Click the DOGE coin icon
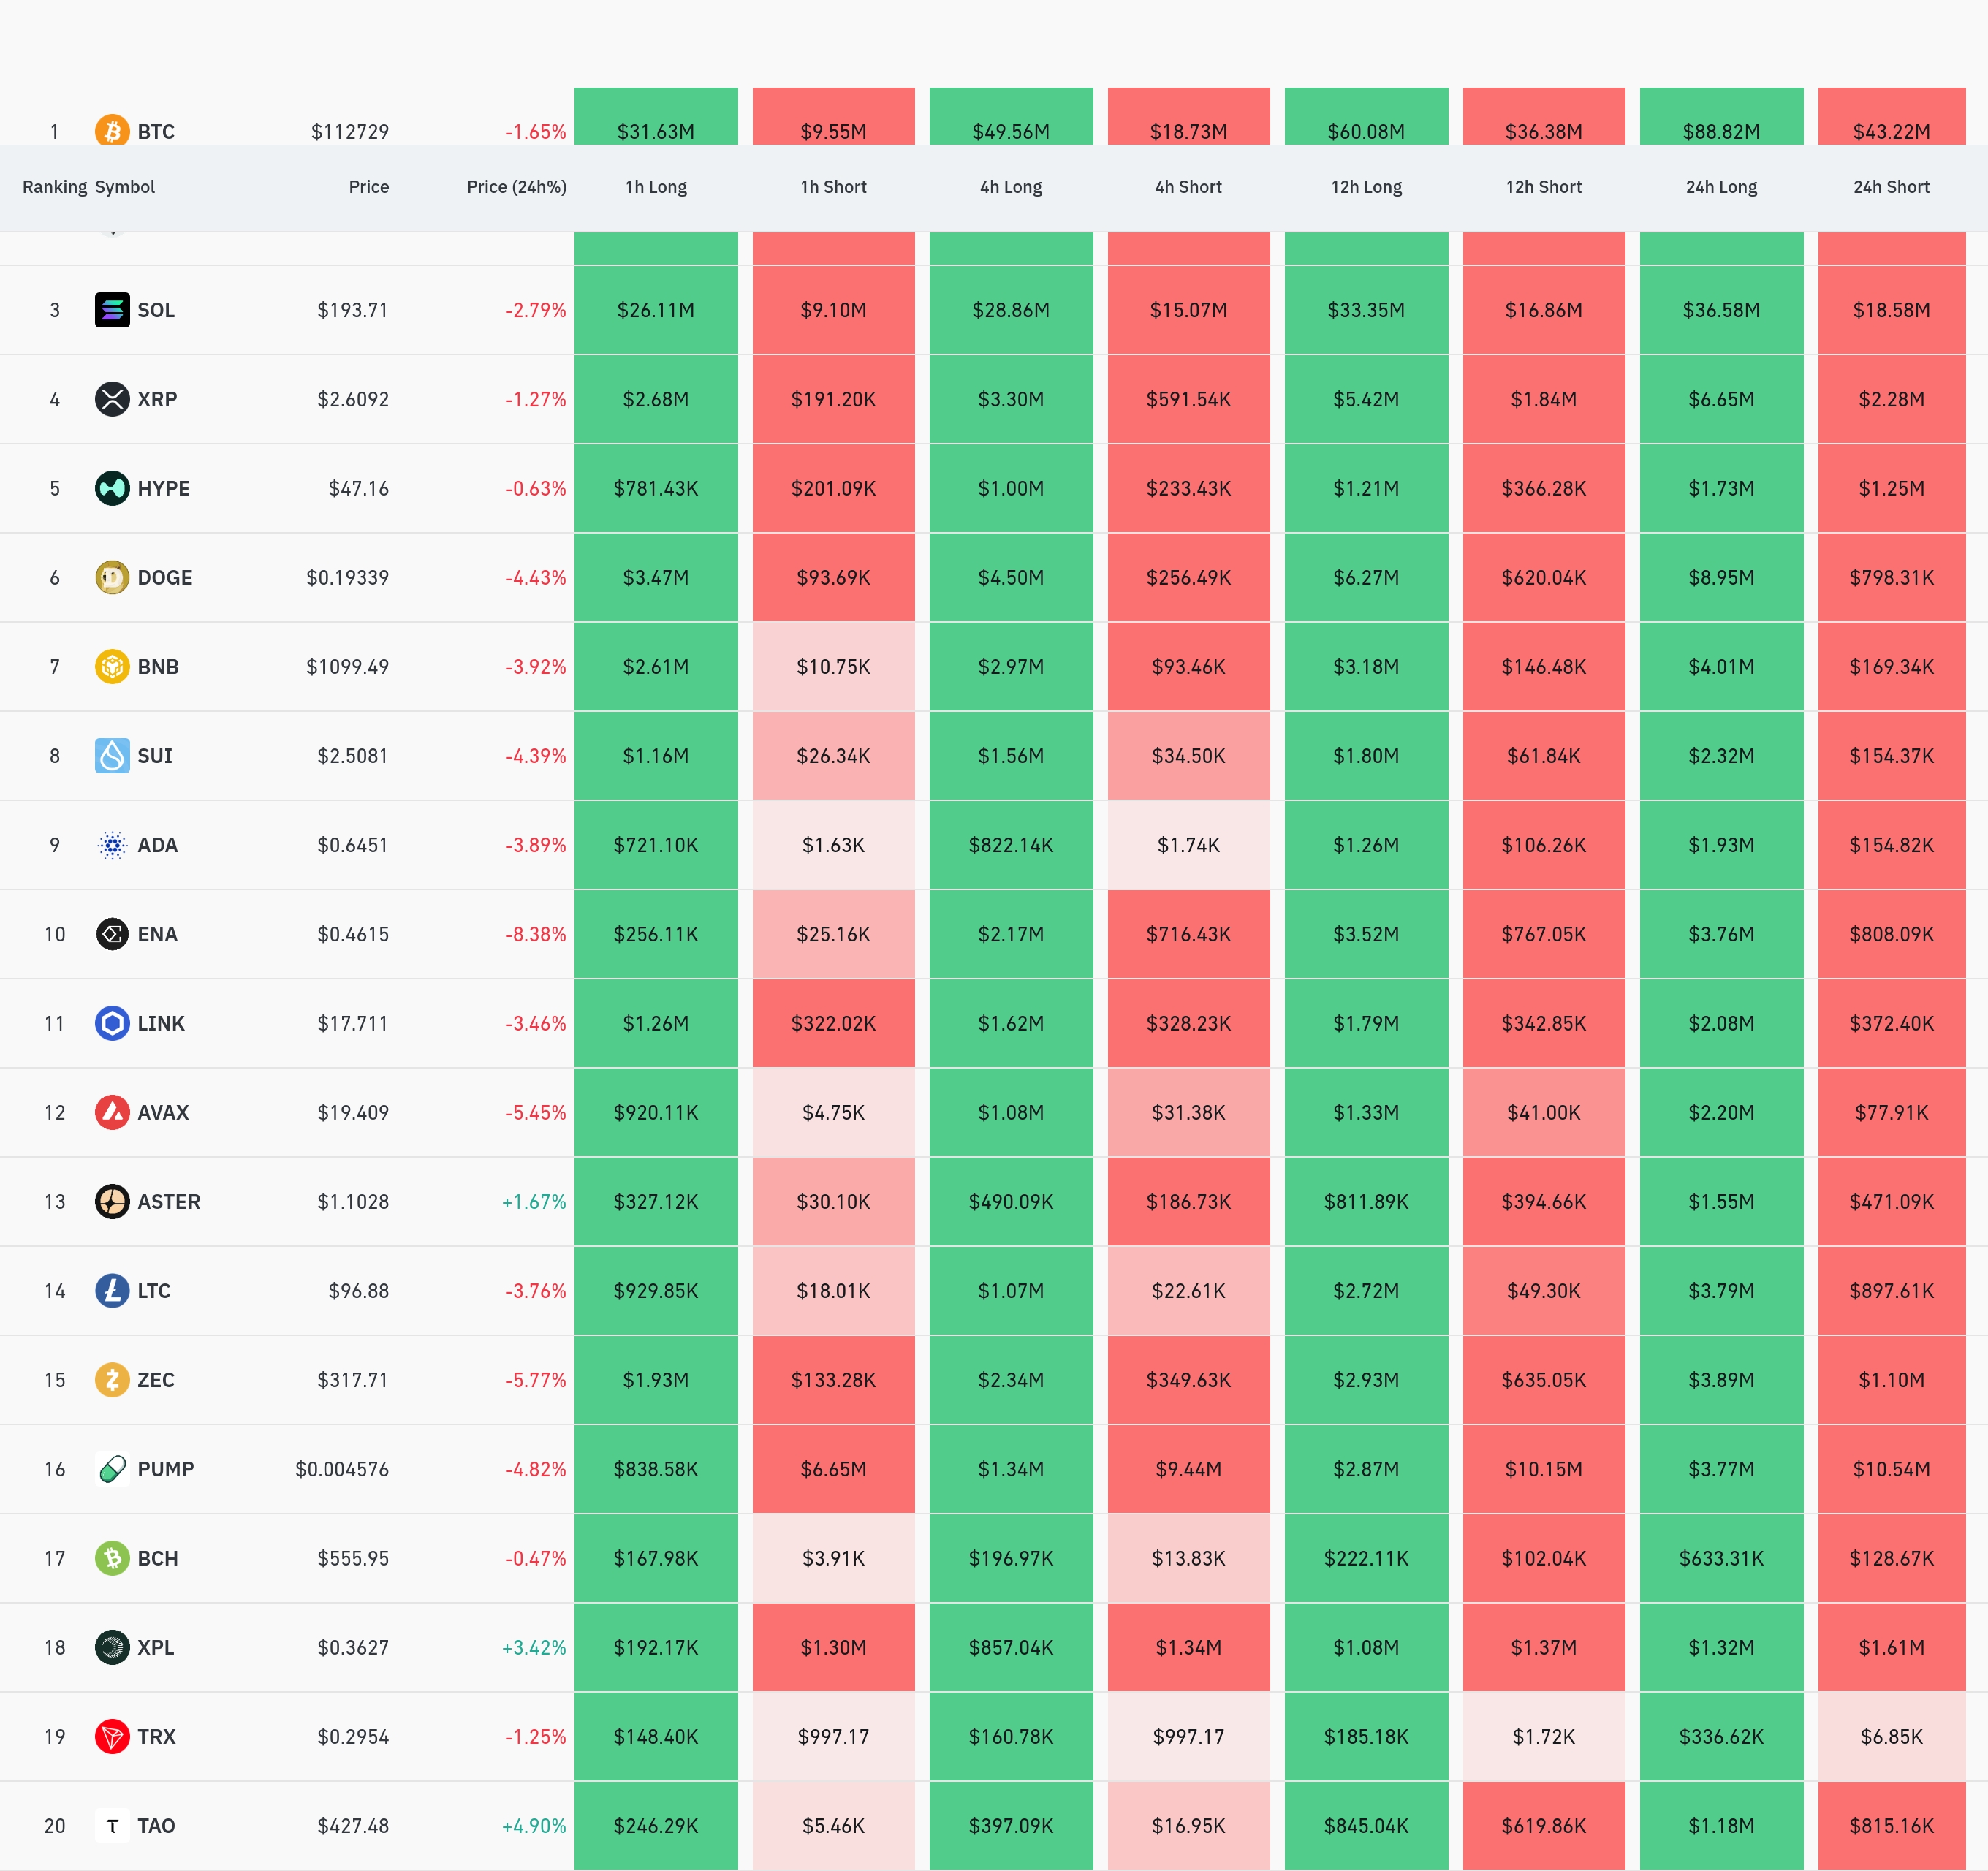1988x1871 pixels. pyautogui.click(x=112, y=577)
